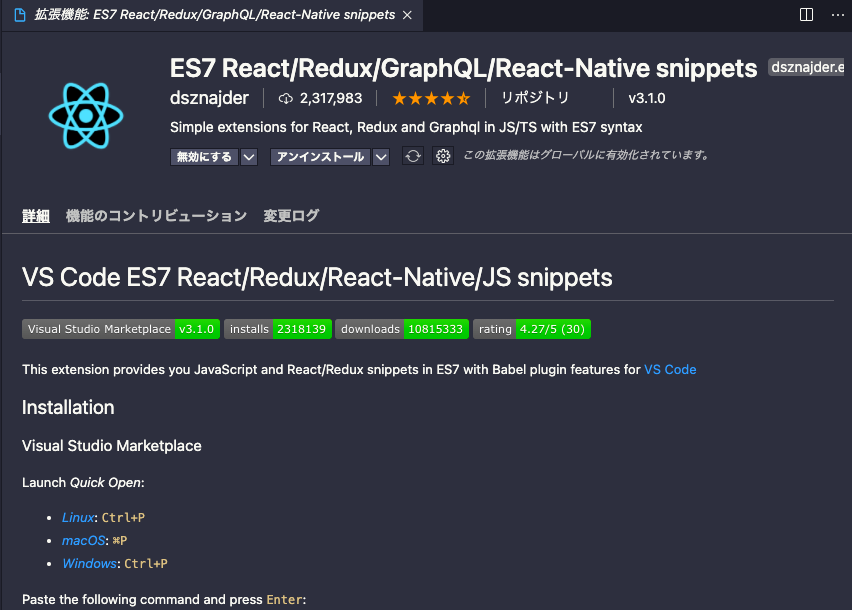The image size is (852, 610).
Task: Click the file icon on the extension tab
Action: [x=20, y=15]
